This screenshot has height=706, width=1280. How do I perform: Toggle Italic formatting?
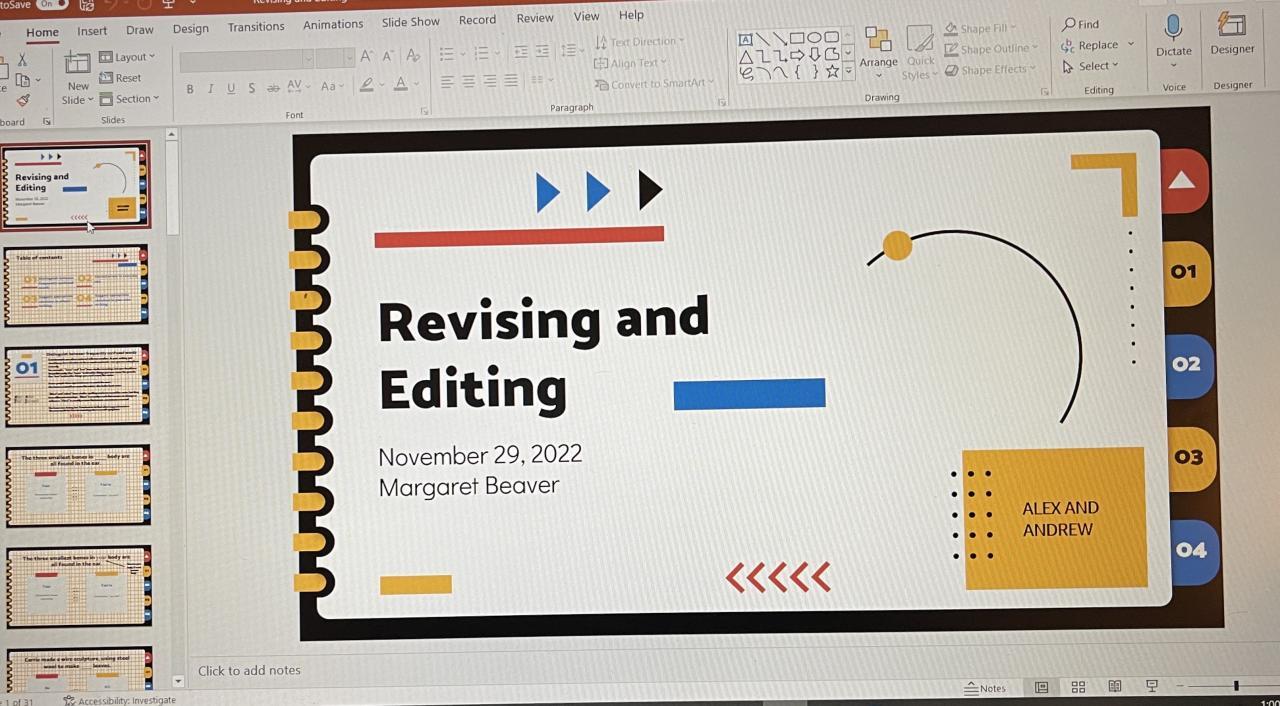pyautogui.click(x=211, y=89)
